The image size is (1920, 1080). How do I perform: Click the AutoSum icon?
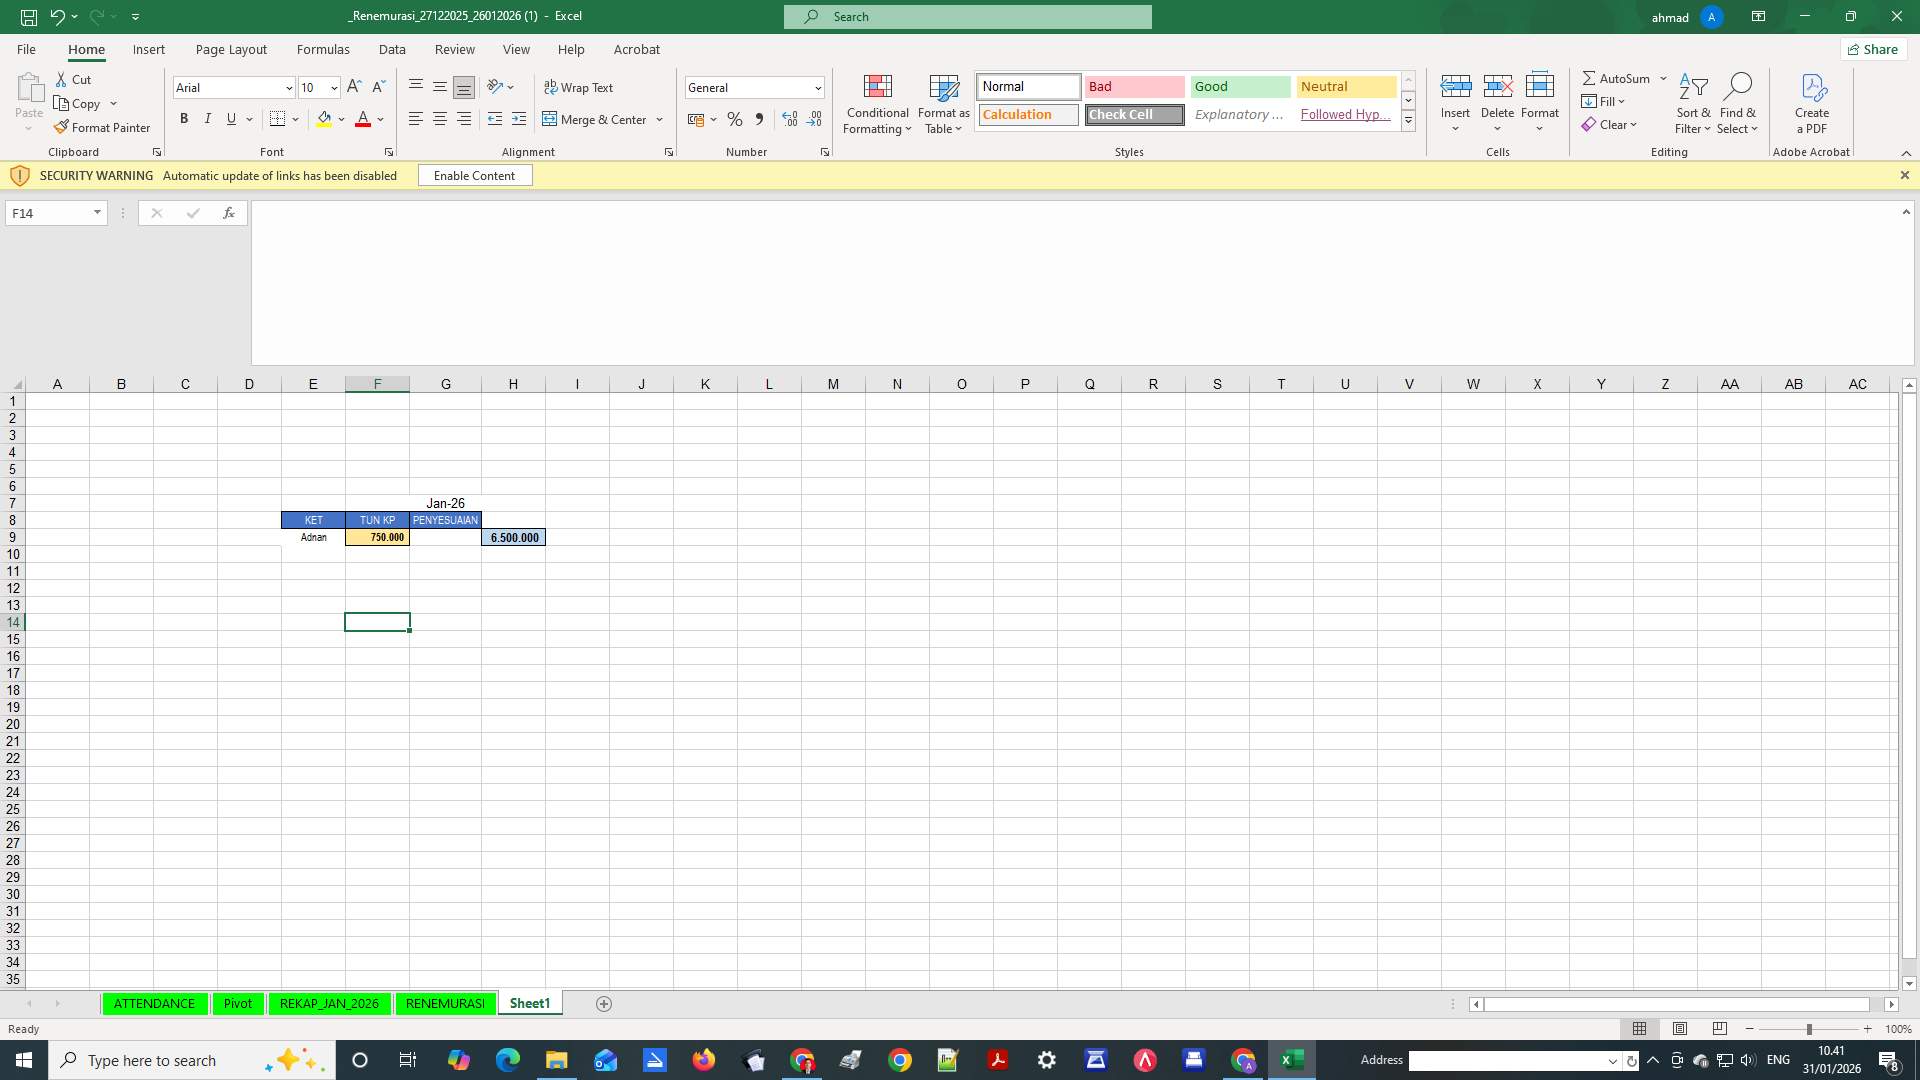click(1592, 77)
